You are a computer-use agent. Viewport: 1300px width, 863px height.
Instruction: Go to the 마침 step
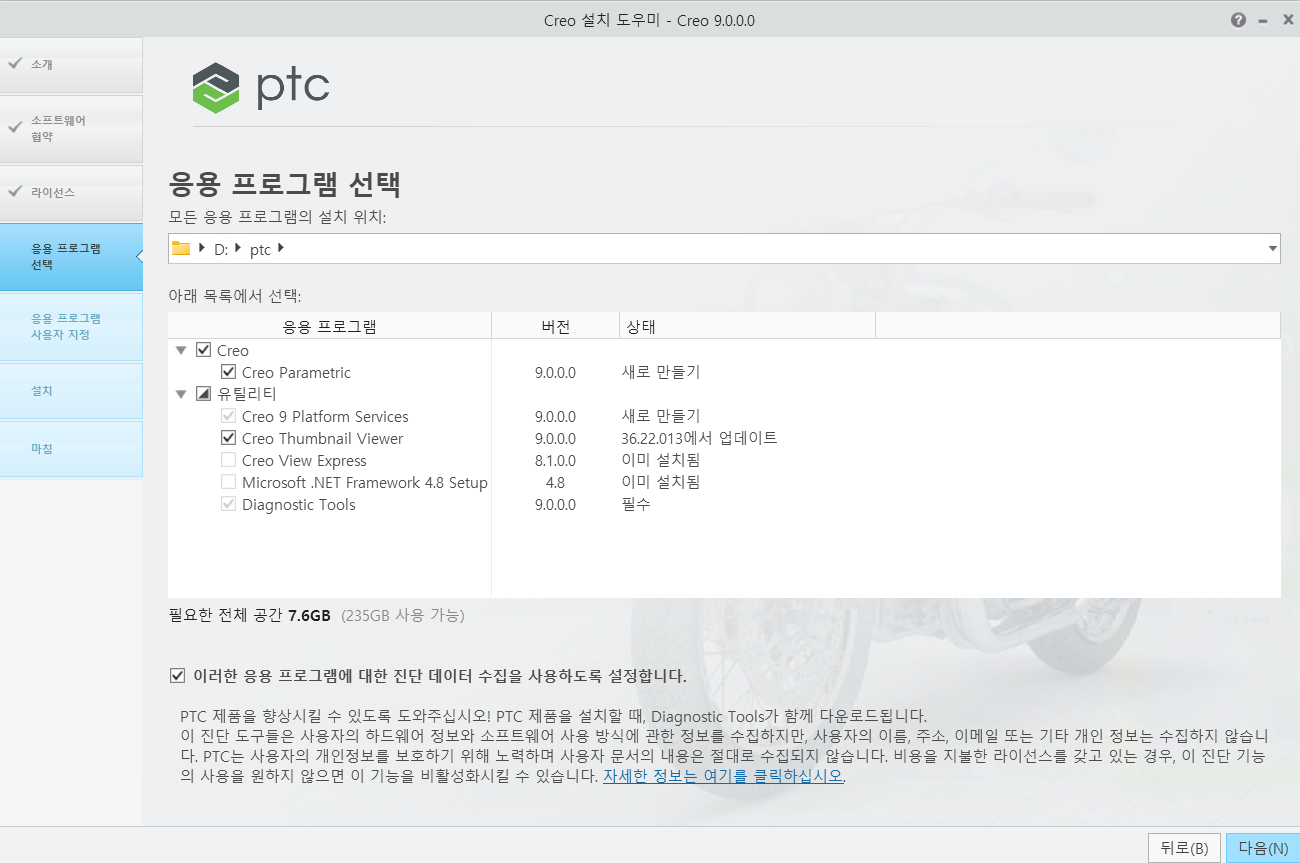(x=71, y=449)
